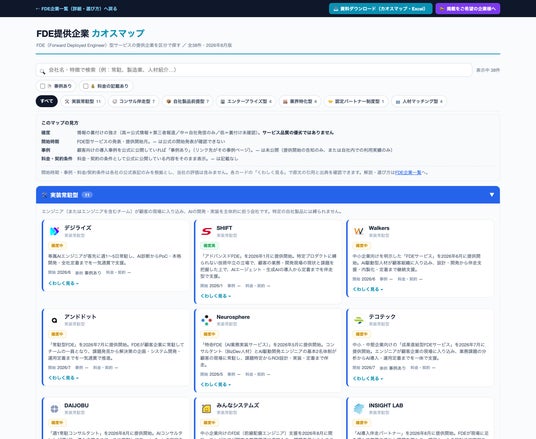This screenshot has width=536, height=439.
Task: Click the 資料ダウンロード button
Action: 380,9
